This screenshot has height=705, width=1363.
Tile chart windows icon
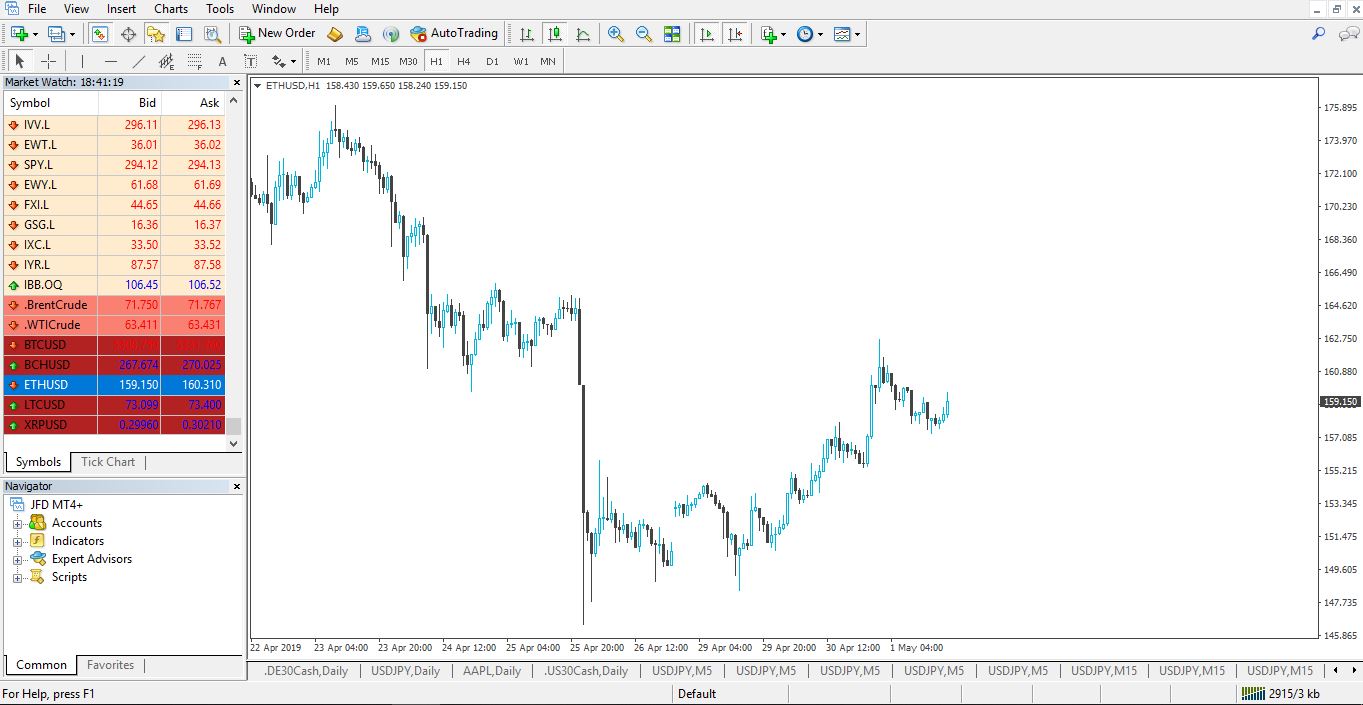coord(672,34)
